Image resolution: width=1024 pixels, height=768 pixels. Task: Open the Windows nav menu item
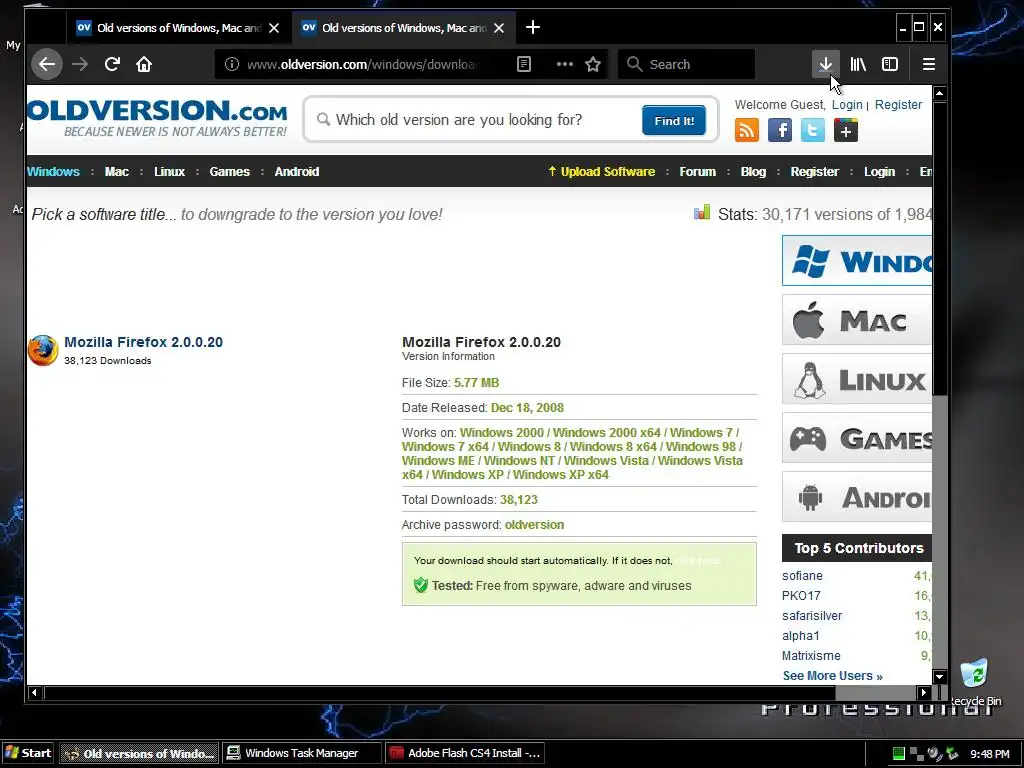tap(54, 172)
